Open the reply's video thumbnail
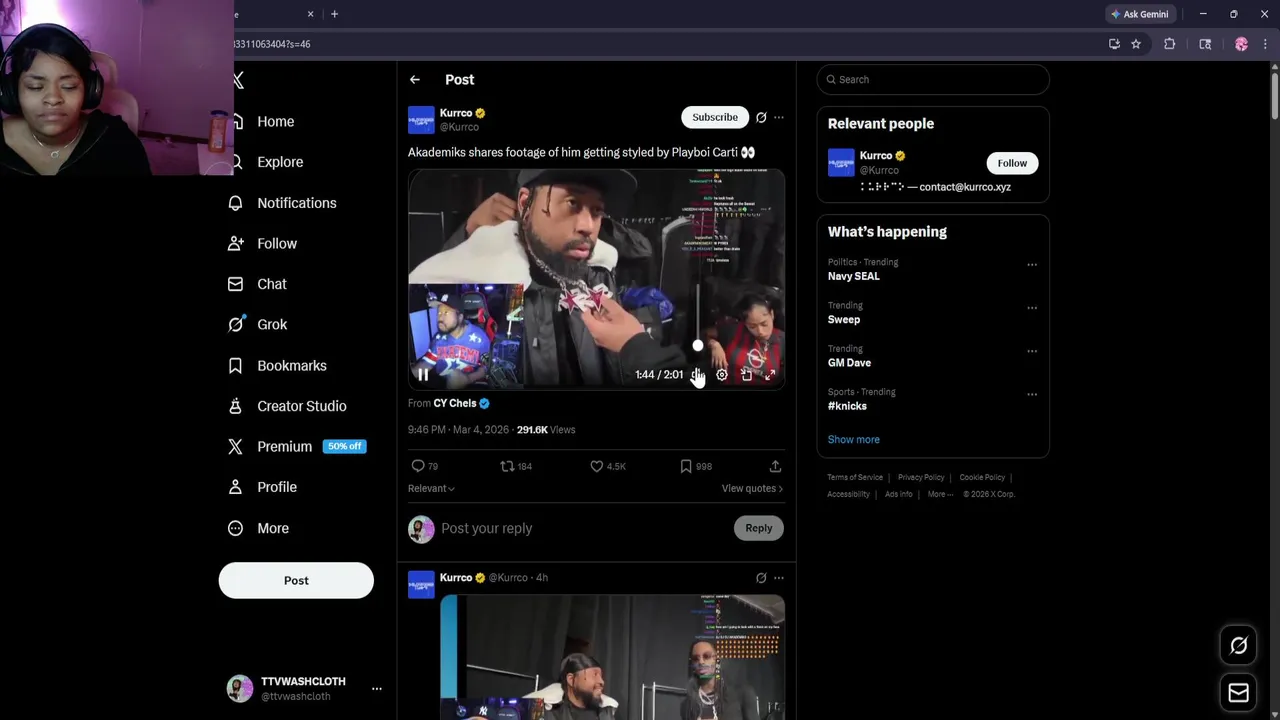 (x=612, y=657)
